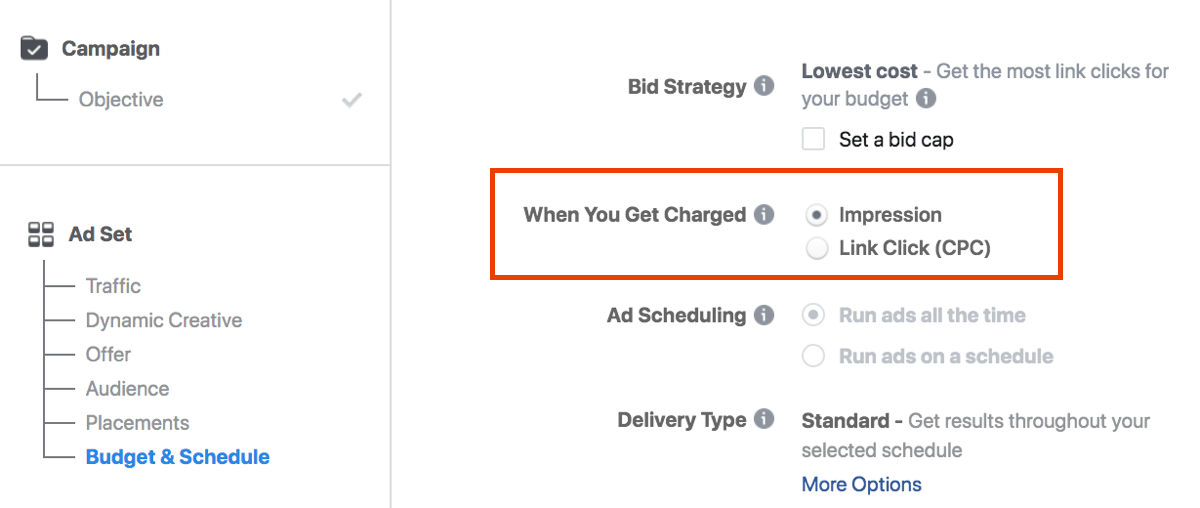The width and height of the screenshot is (1200, 508).
Task: Select Budget & Schedule in sidebar
Action: click(178, 457)
